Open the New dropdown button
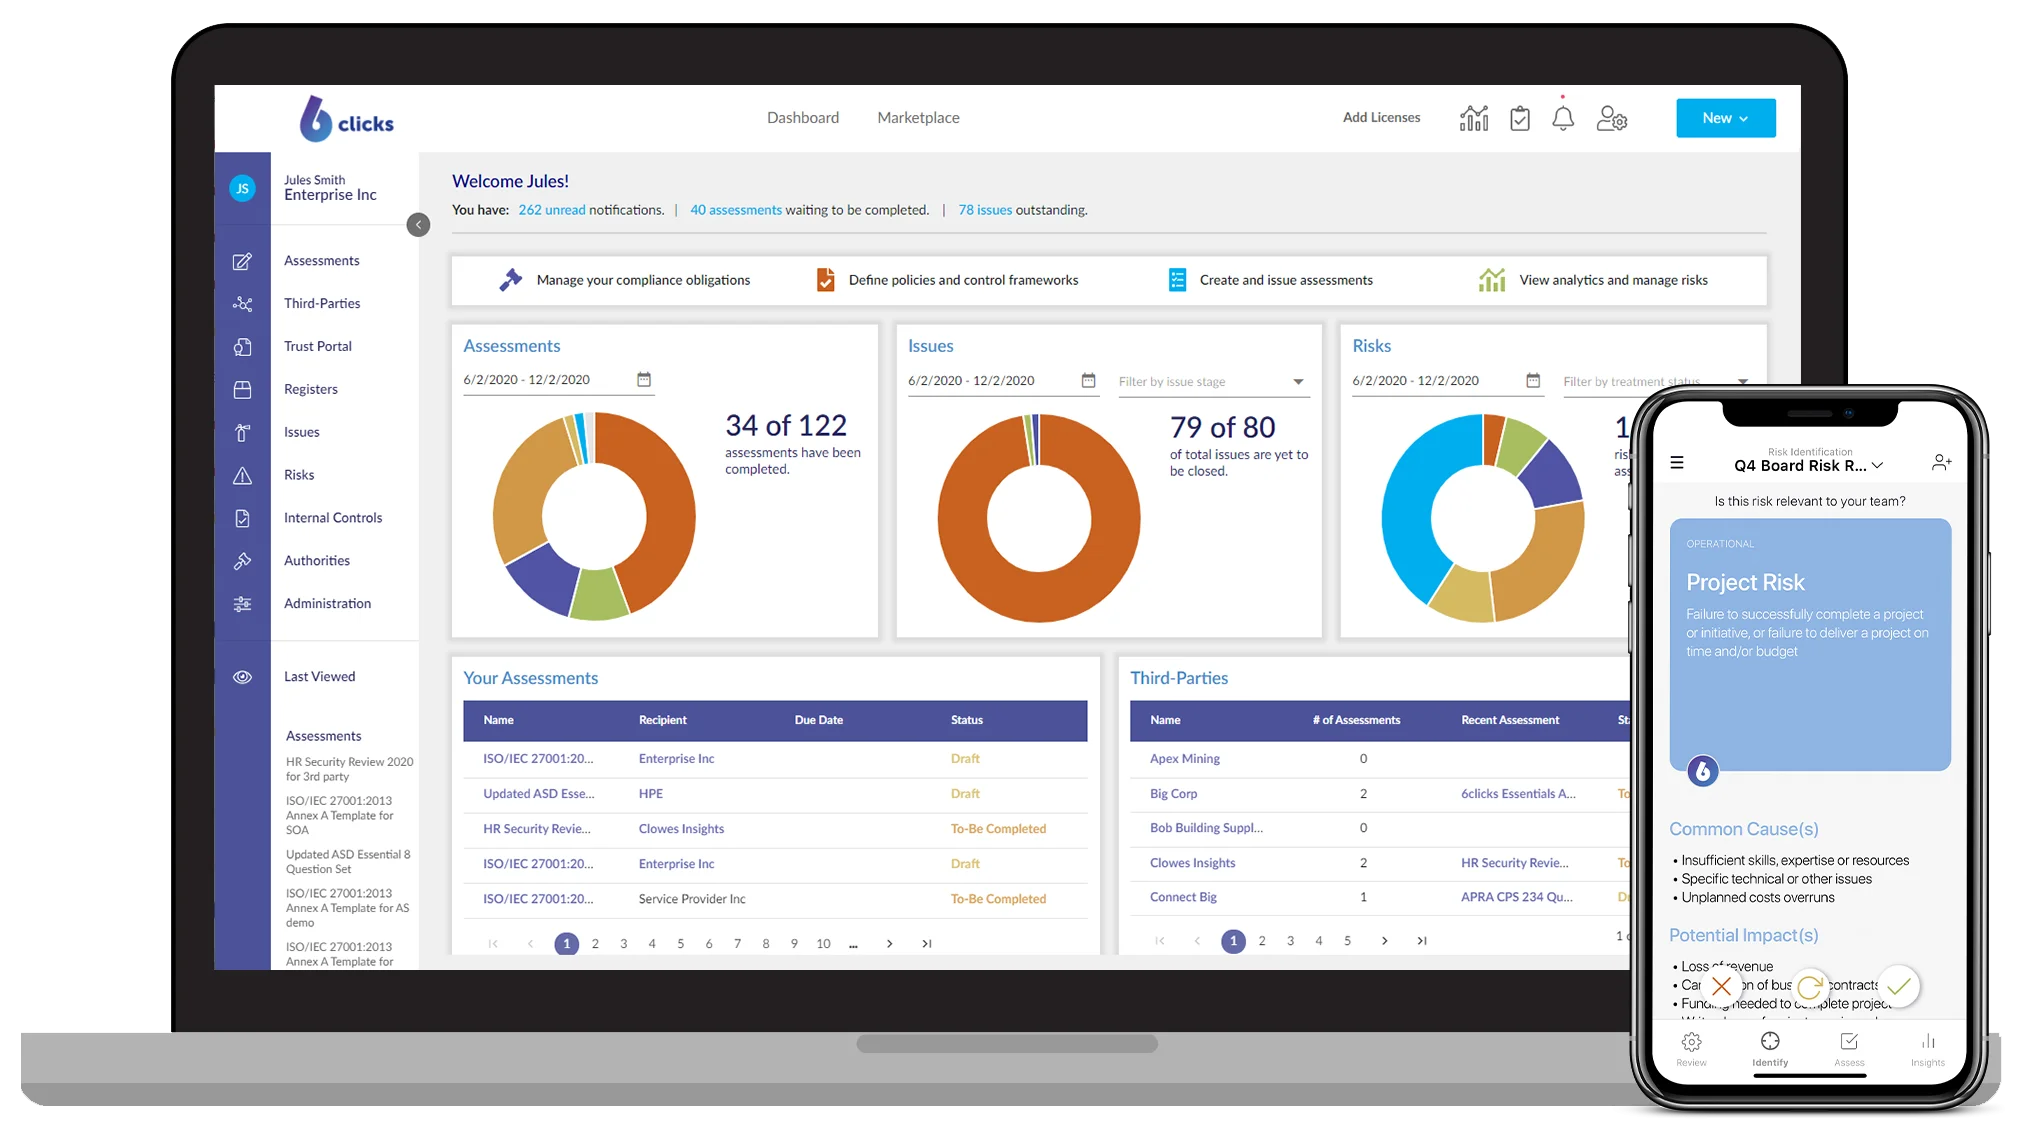 point(1725,118)
